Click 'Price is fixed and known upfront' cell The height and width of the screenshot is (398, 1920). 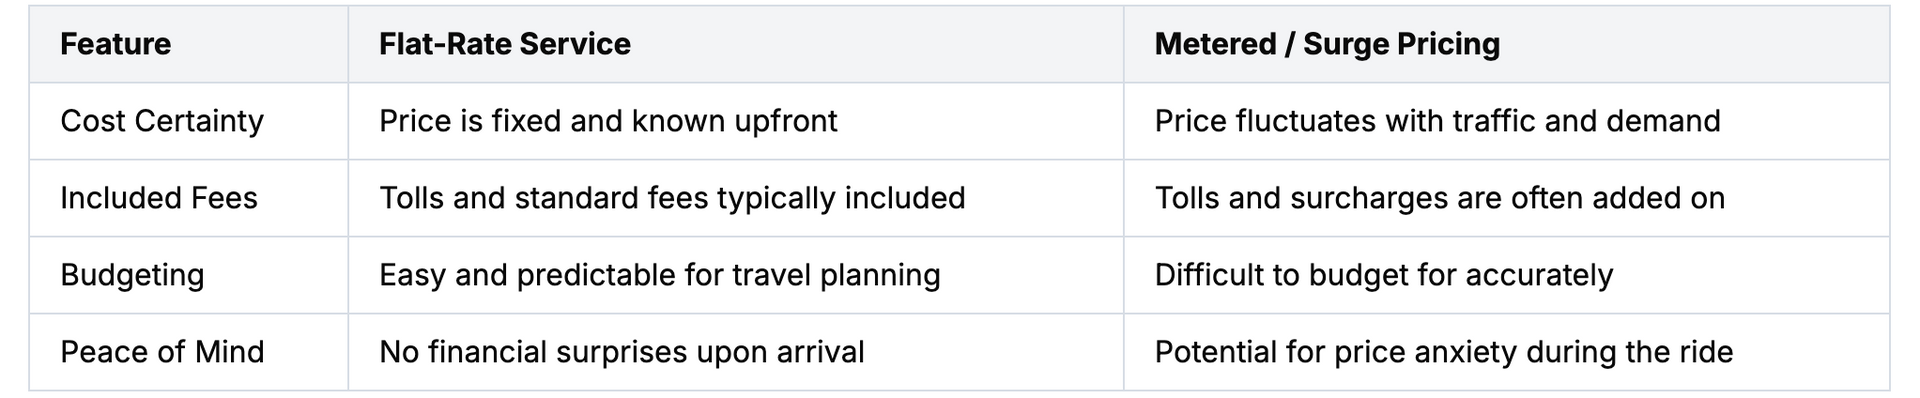coord(608,121)
